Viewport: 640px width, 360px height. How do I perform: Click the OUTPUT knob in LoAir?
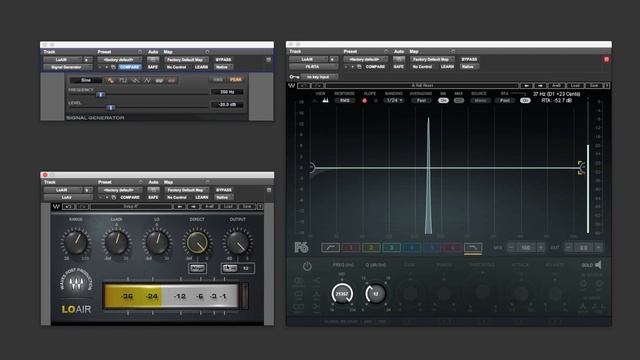[x=238, y=242]
